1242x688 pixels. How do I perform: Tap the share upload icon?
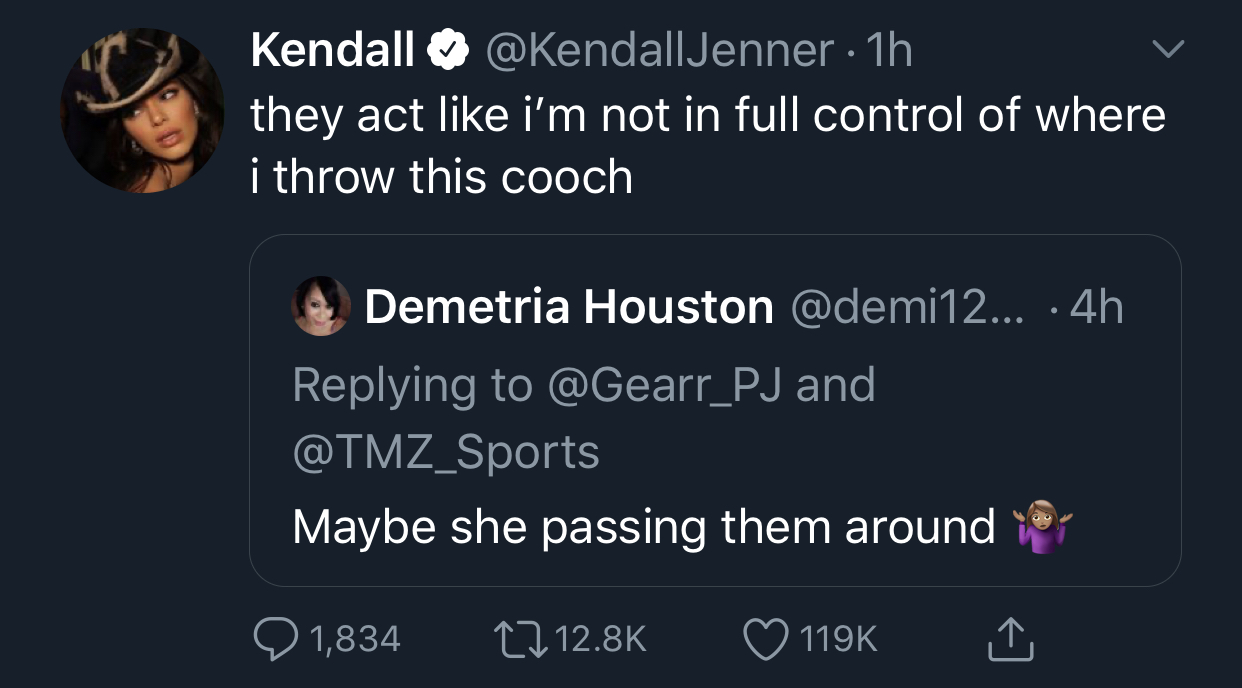(x=1010, y=638)
